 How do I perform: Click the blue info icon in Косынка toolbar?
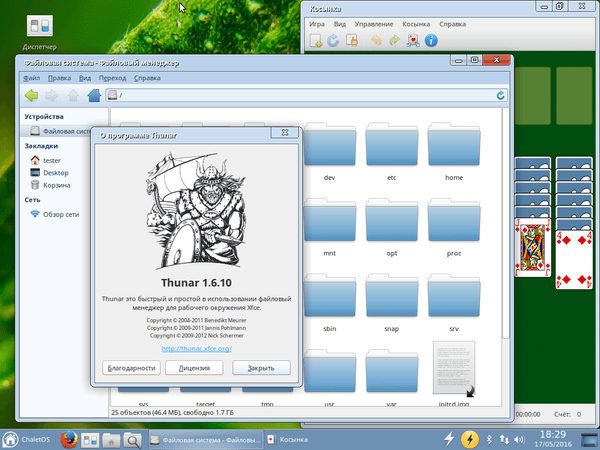pos(431,41)
